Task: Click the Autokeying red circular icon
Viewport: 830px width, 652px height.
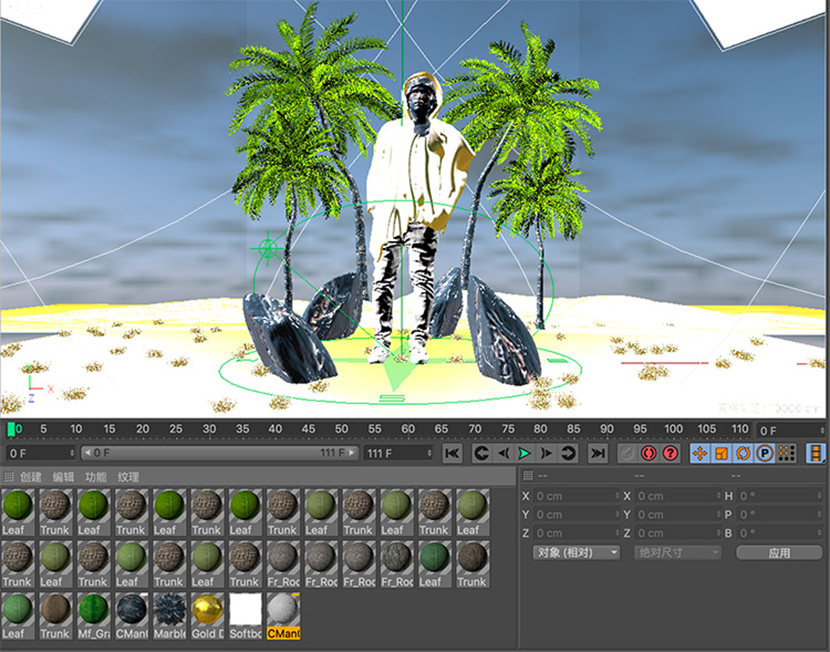Action: pos(648,453)
